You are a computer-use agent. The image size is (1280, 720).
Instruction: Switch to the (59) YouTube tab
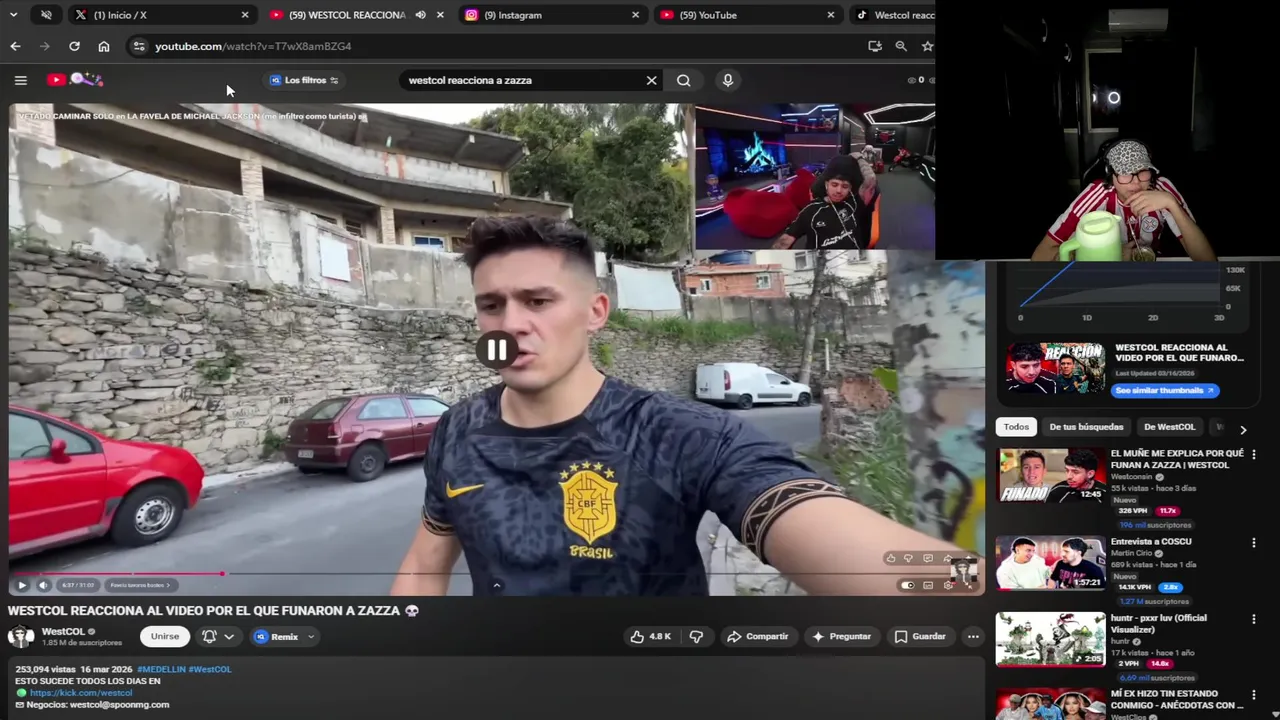pyautogui.click(x=747, y=15)
